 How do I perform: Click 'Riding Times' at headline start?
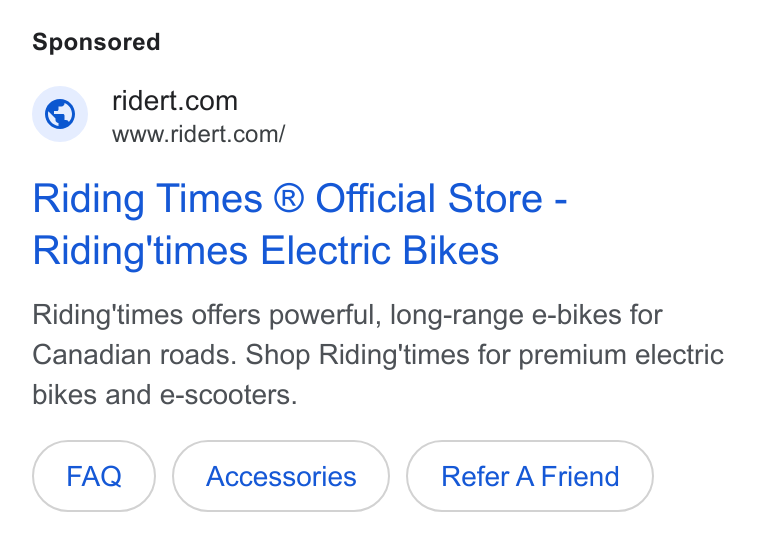pyautogui.click(x=148, y=199)
